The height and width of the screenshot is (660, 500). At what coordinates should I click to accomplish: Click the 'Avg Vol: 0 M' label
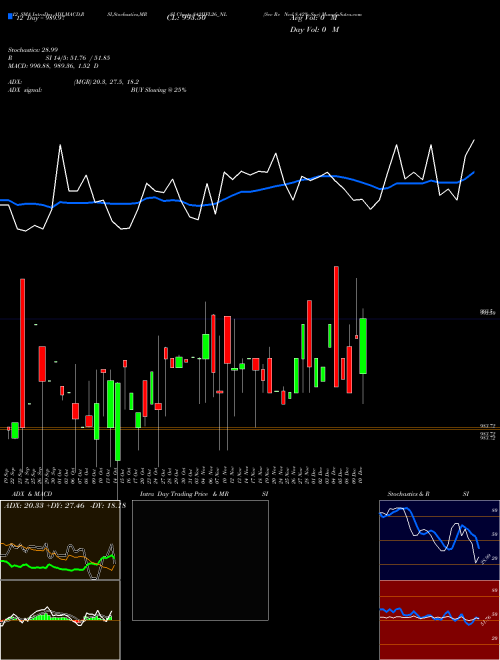(314, 18)
